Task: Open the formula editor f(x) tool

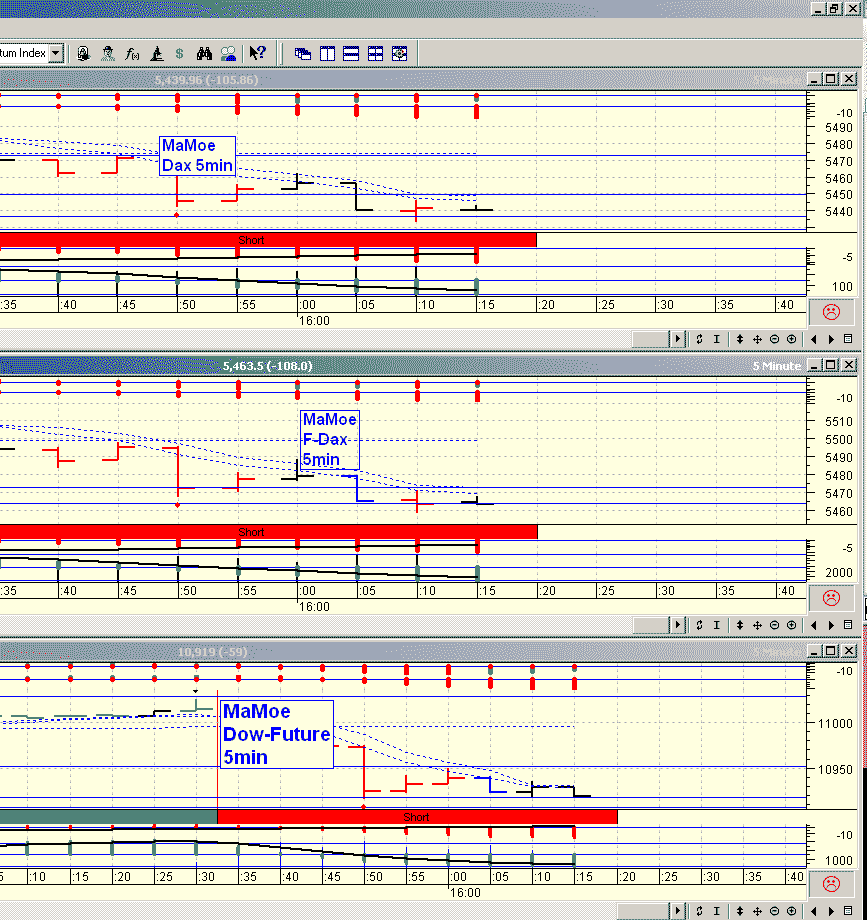Action: click(131, 53)
